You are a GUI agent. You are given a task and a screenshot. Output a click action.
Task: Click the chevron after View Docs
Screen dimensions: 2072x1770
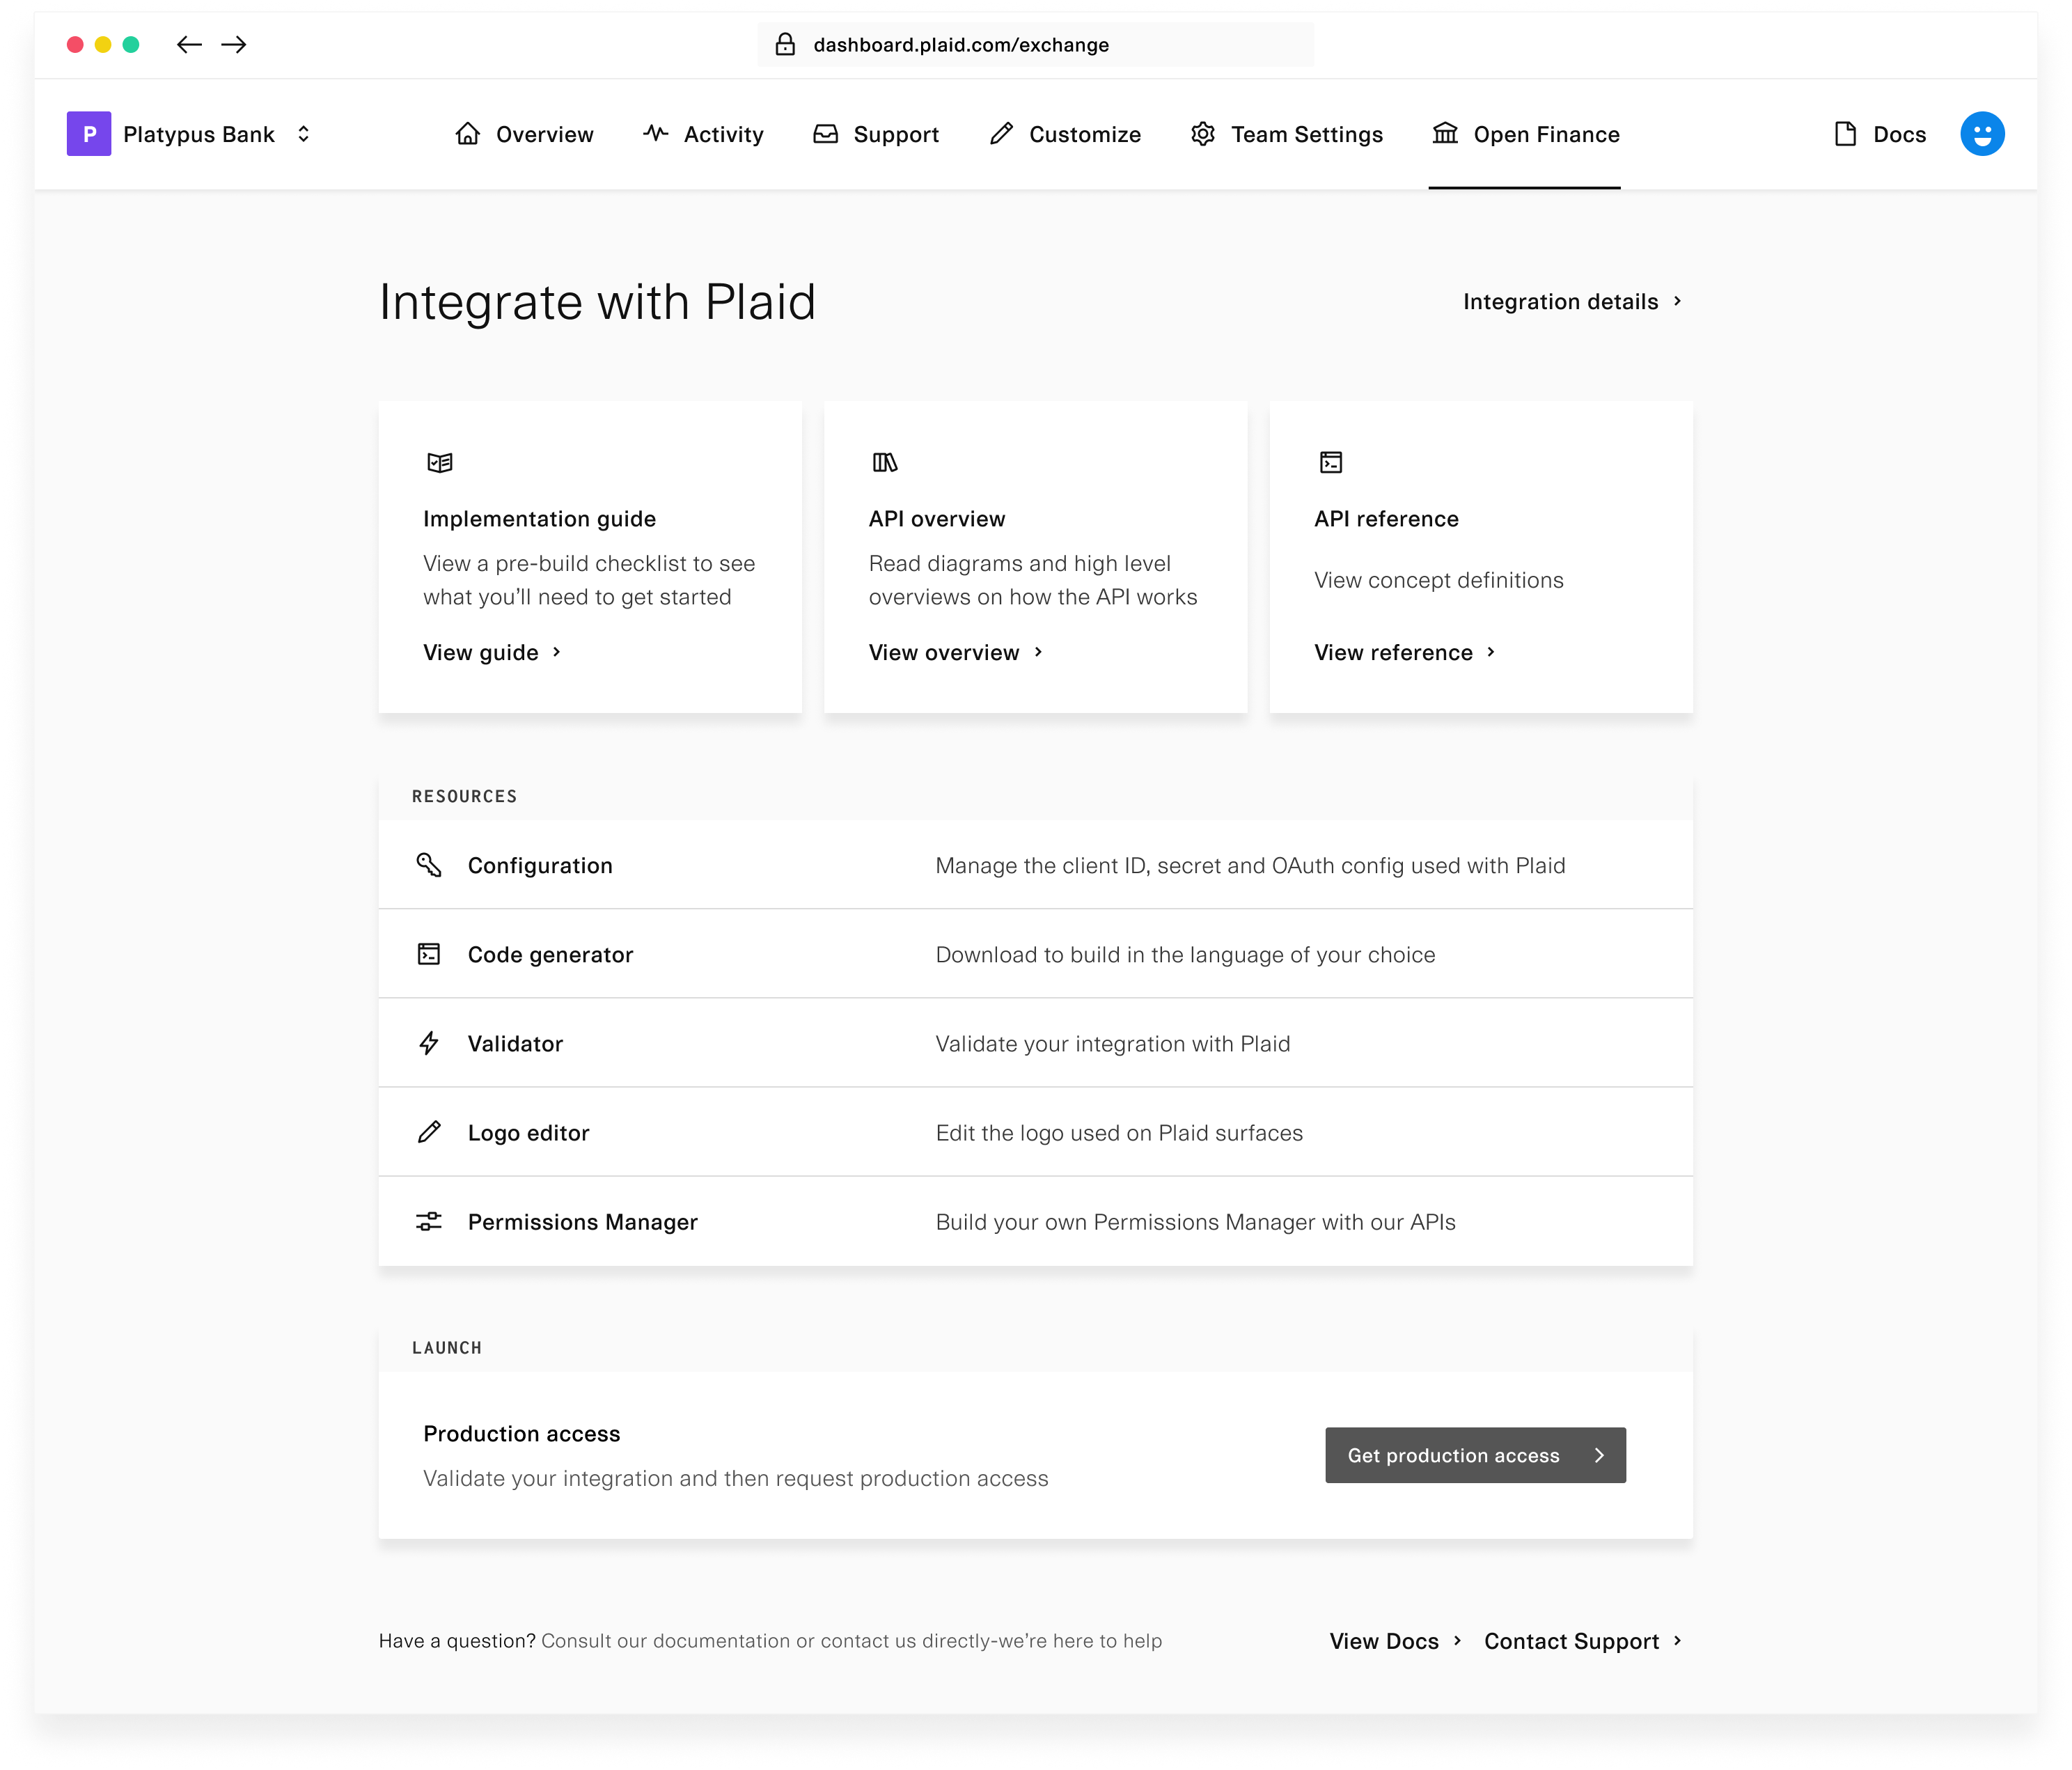pyautogui.click(x=1457, y=1641)
